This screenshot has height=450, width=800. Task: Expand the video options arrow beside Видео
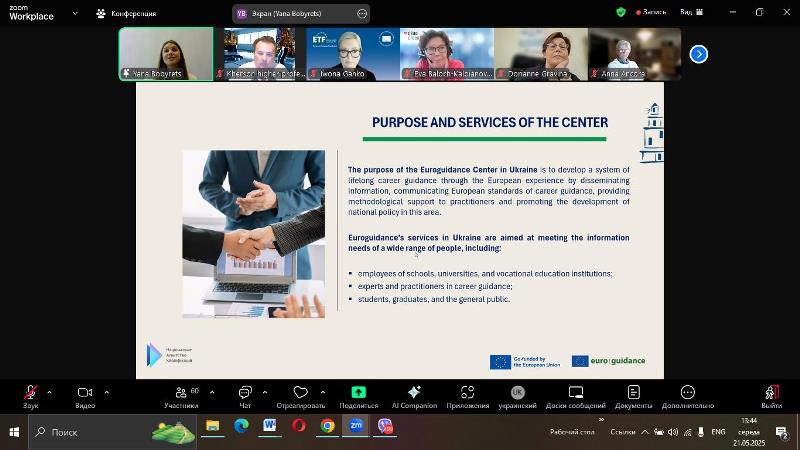coord(107,392)
